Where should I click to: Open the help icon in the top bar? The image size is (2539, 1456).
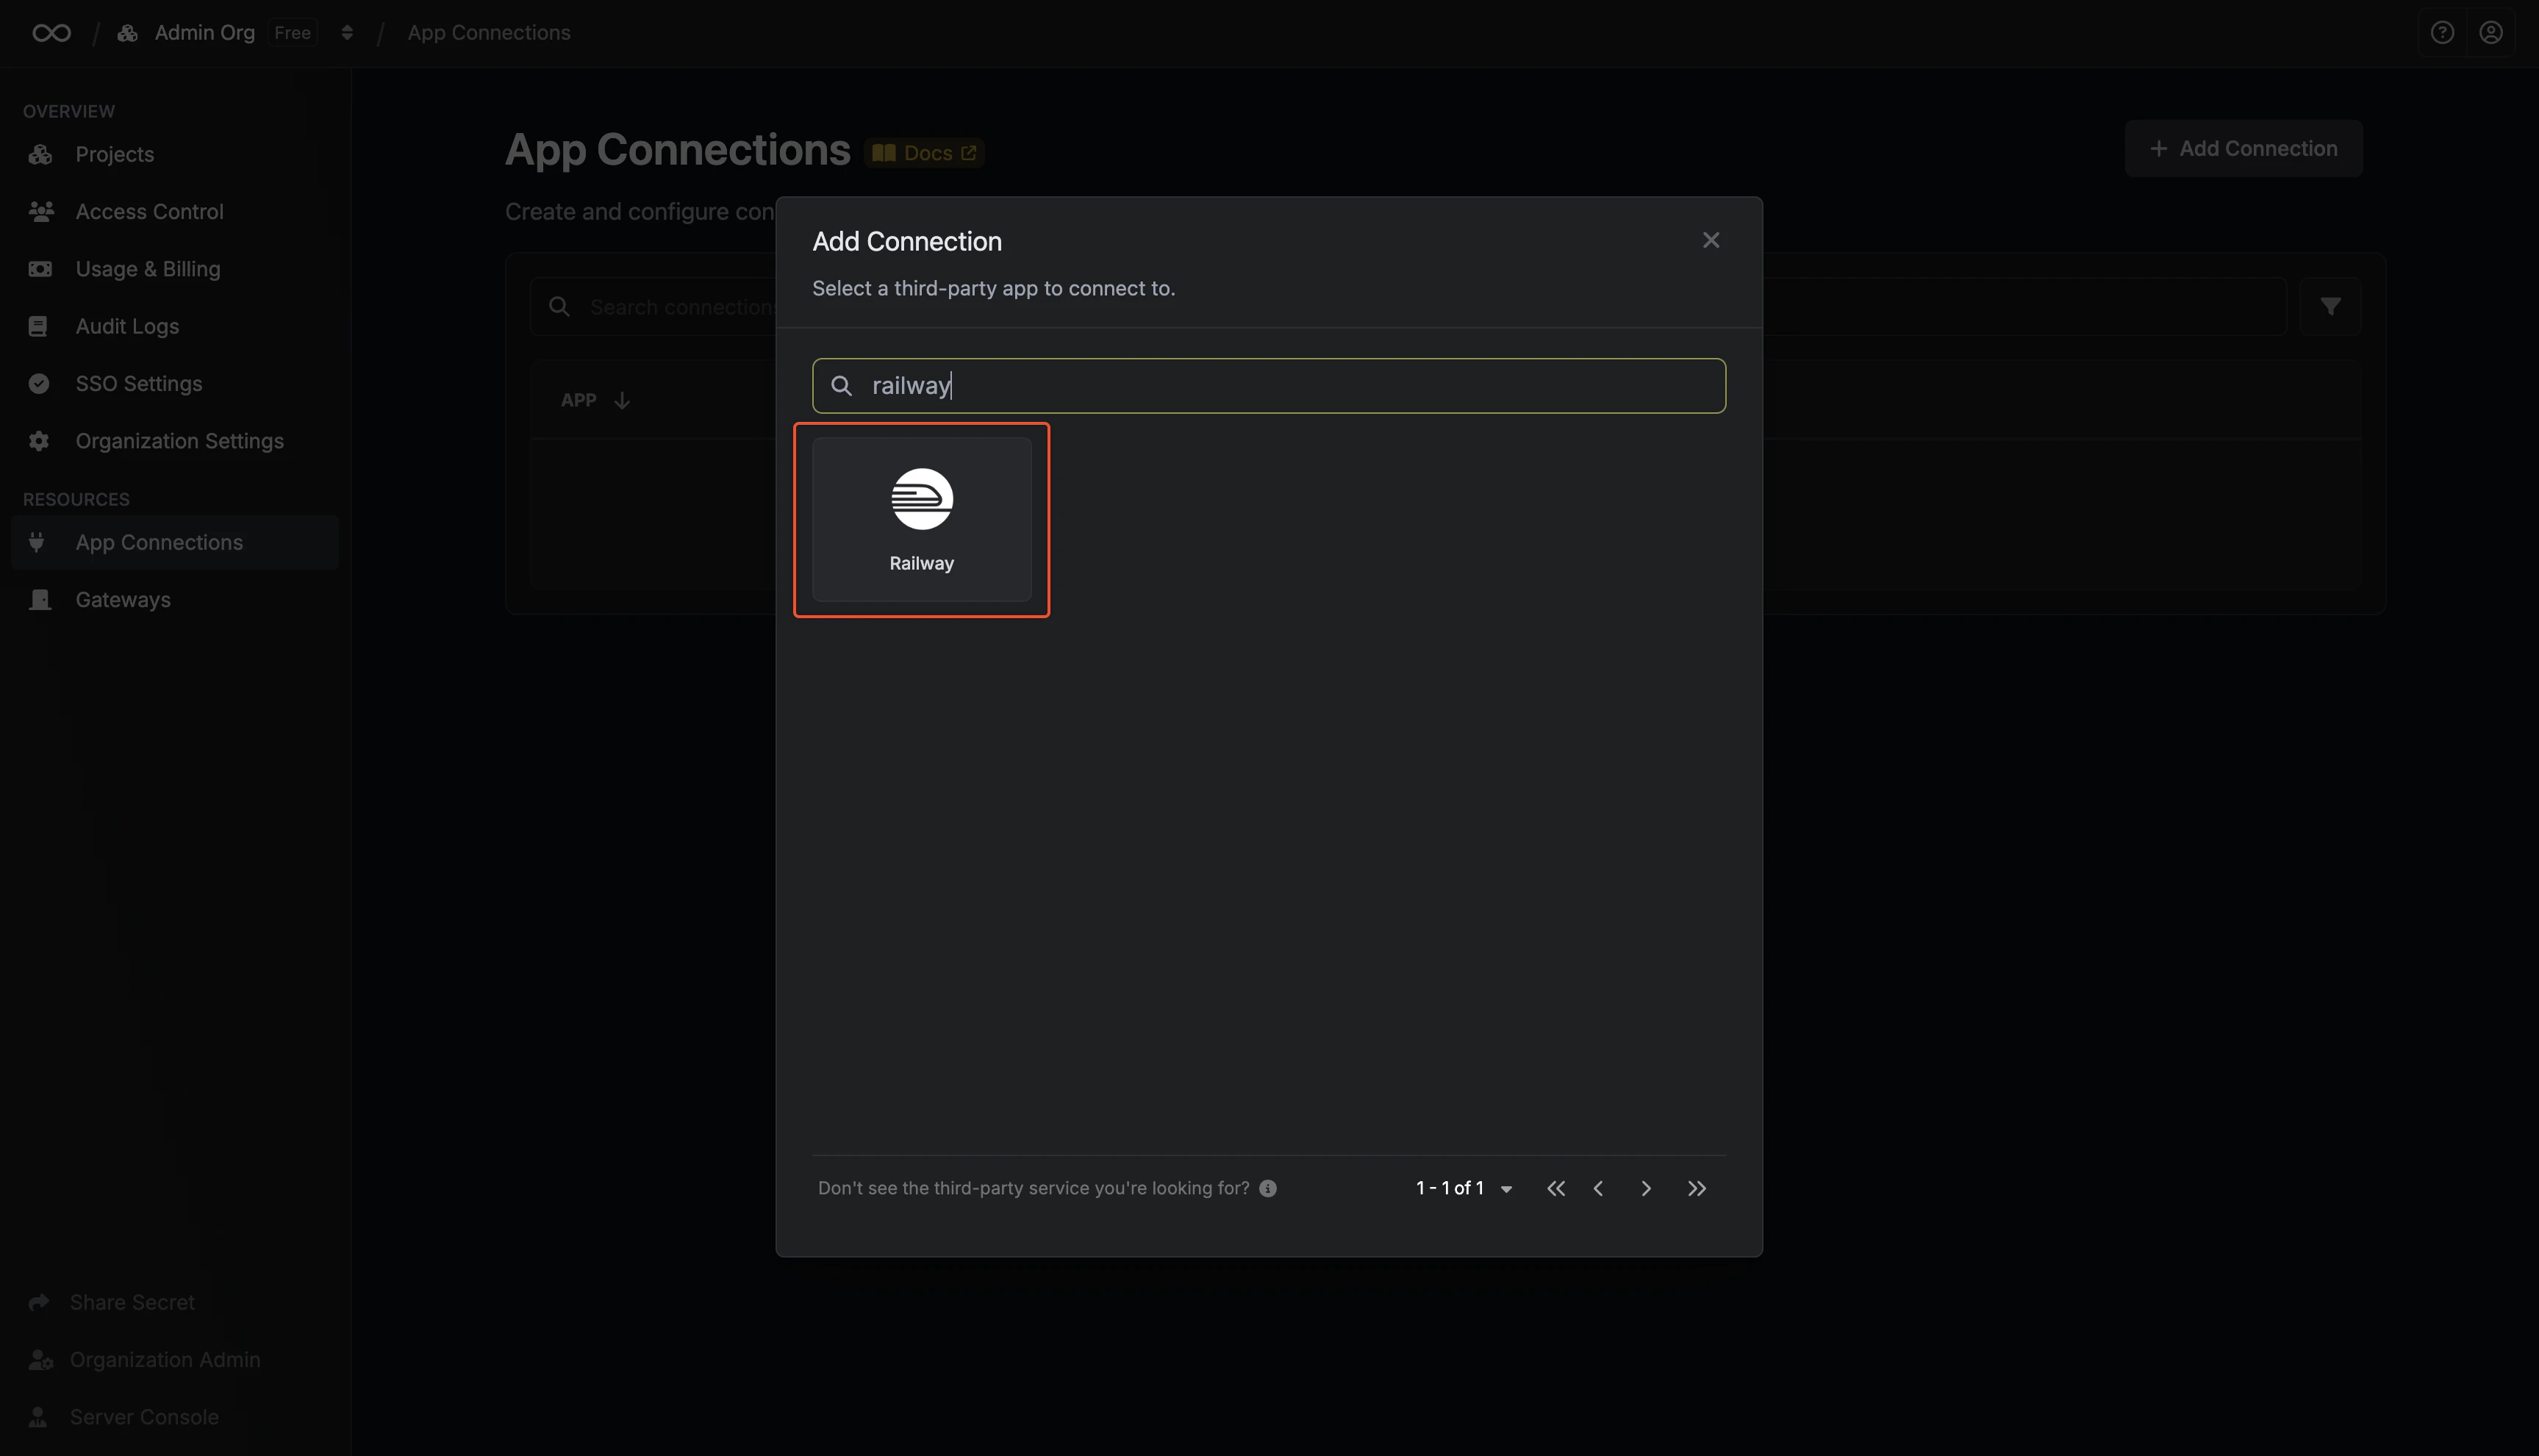[x=2441, y=33]
